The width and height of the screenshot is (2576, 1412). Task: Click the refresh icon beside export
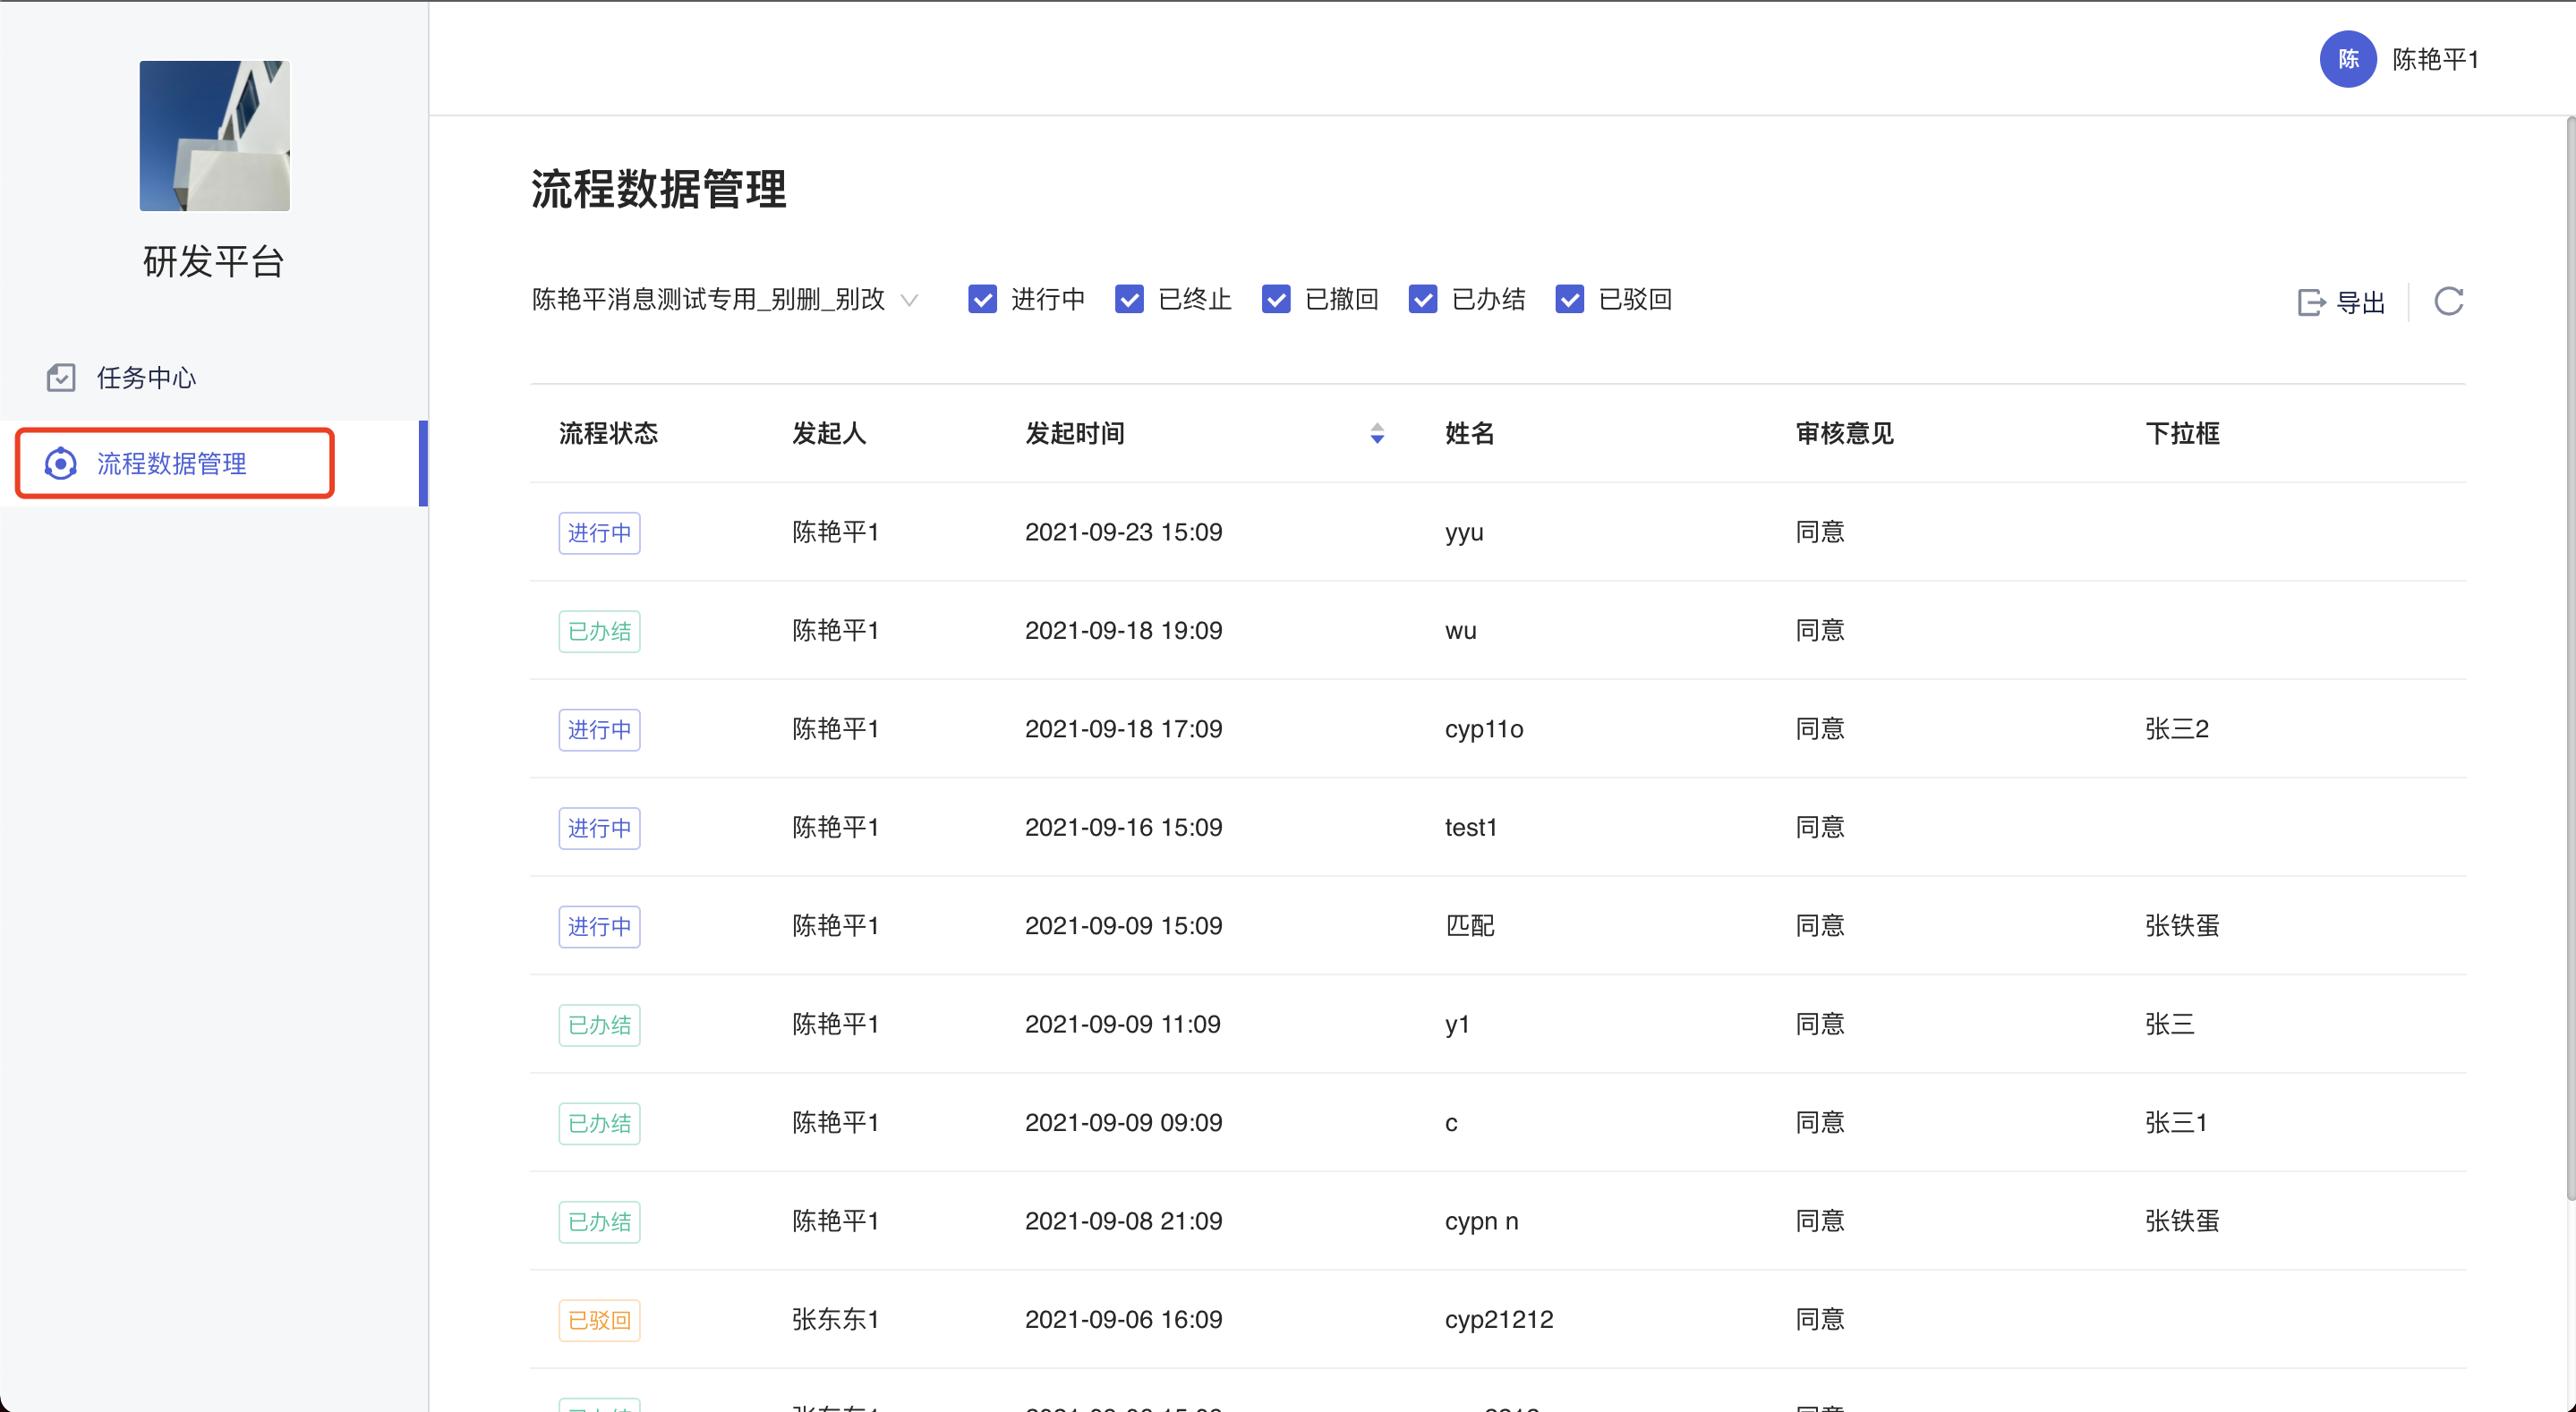click(x=2448, y=301)
